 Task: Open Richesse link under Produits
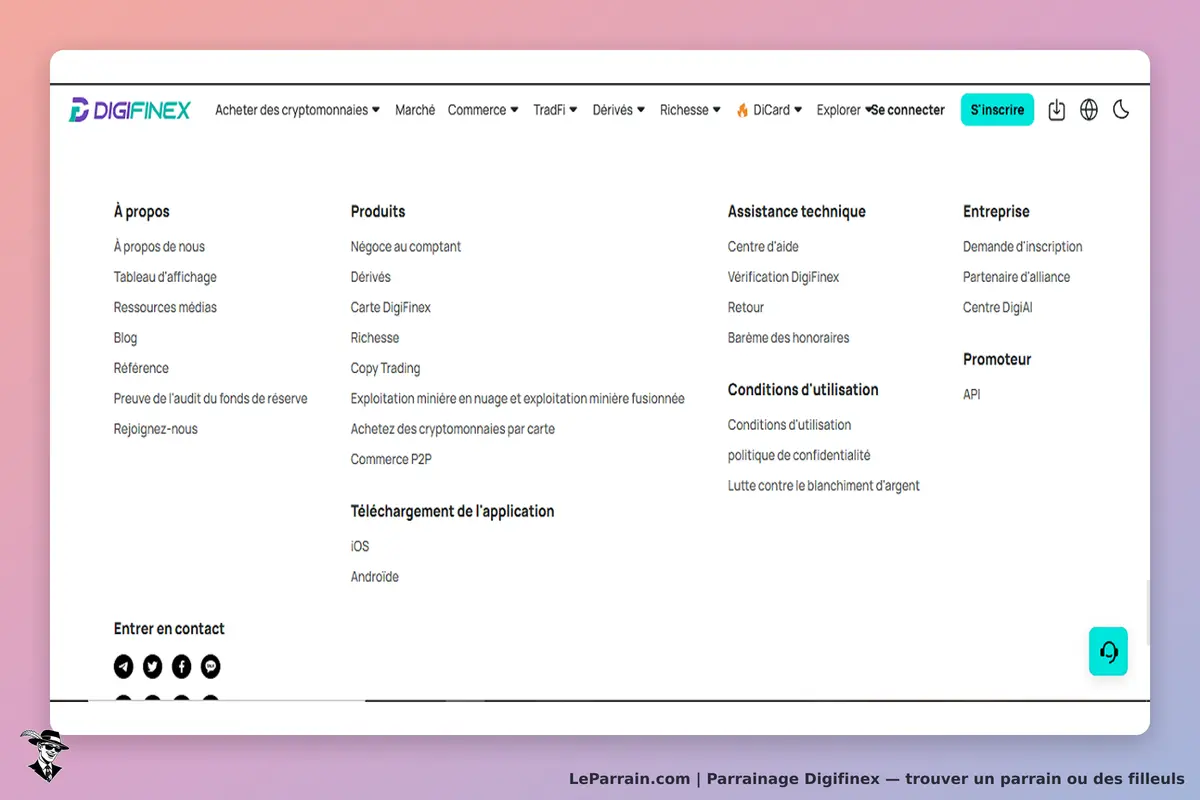(375, 338)
